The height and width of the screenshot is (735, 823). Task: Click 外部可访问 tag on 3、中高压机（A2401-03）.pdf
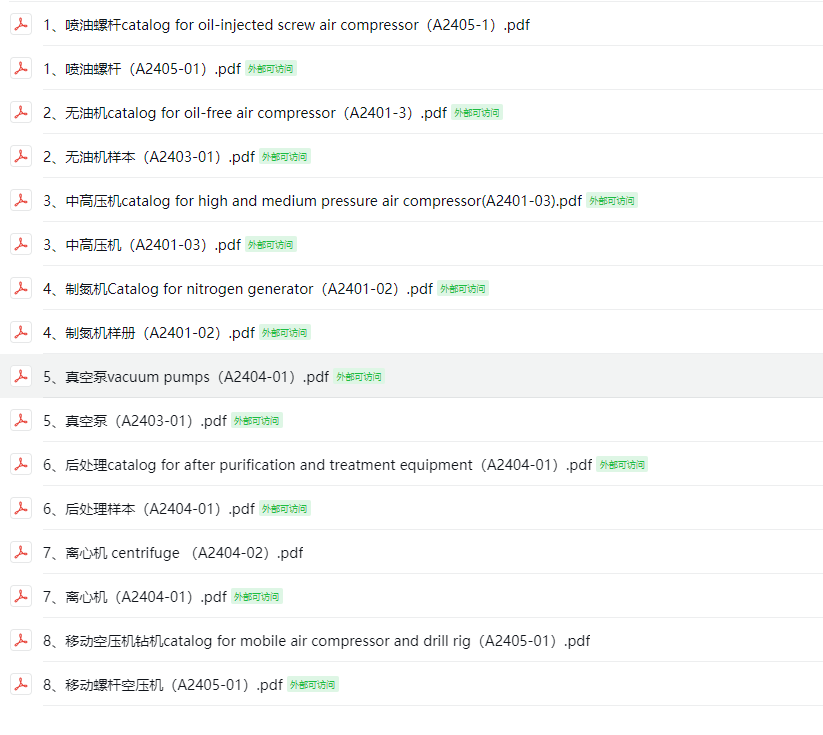click(x=271, y=245)
